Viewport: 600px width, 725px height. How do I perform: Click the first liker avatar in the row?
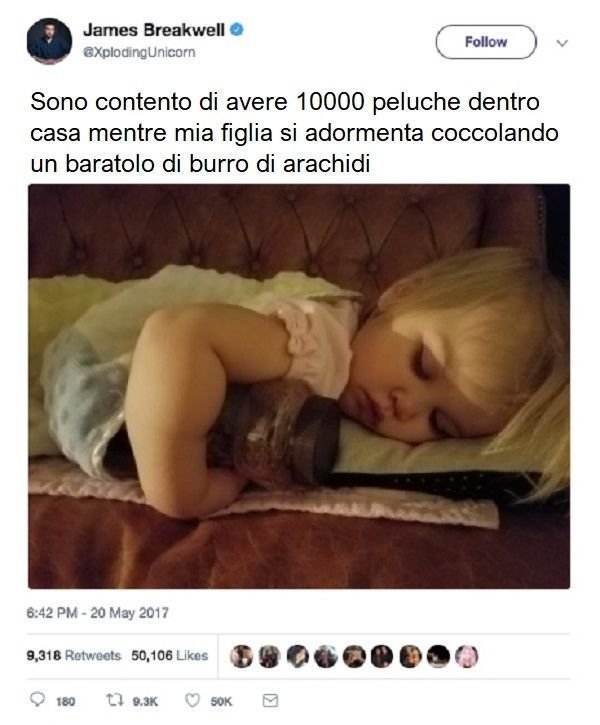[x=241, y=656]
